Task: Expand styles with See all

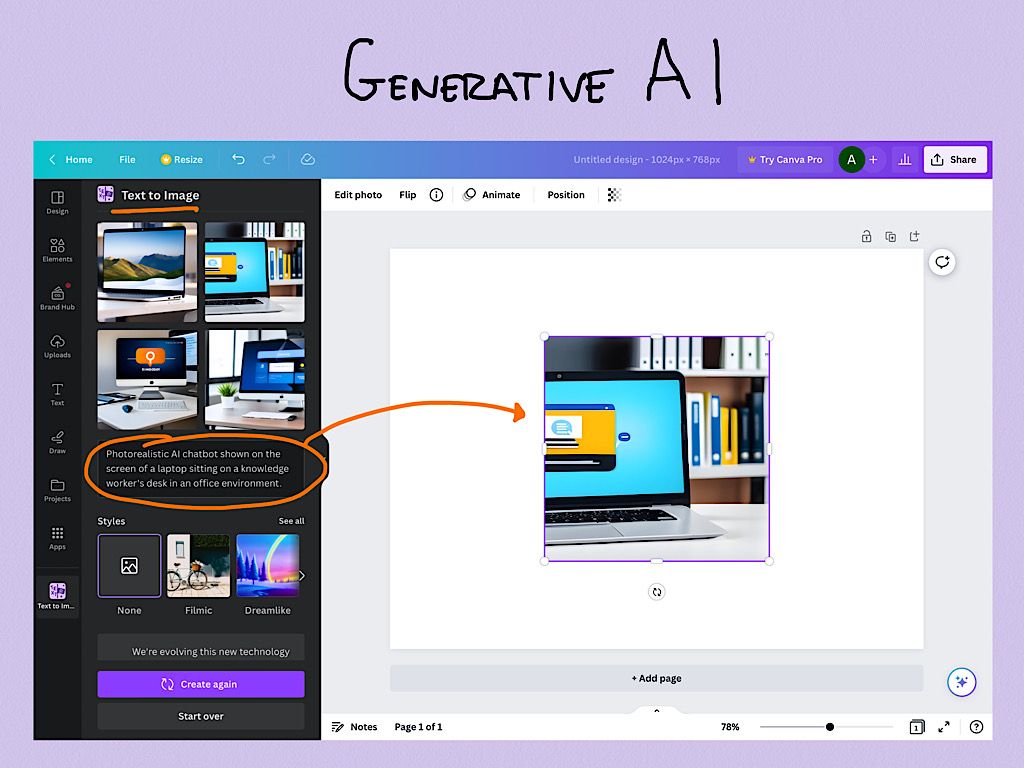Action: point(291,521)
